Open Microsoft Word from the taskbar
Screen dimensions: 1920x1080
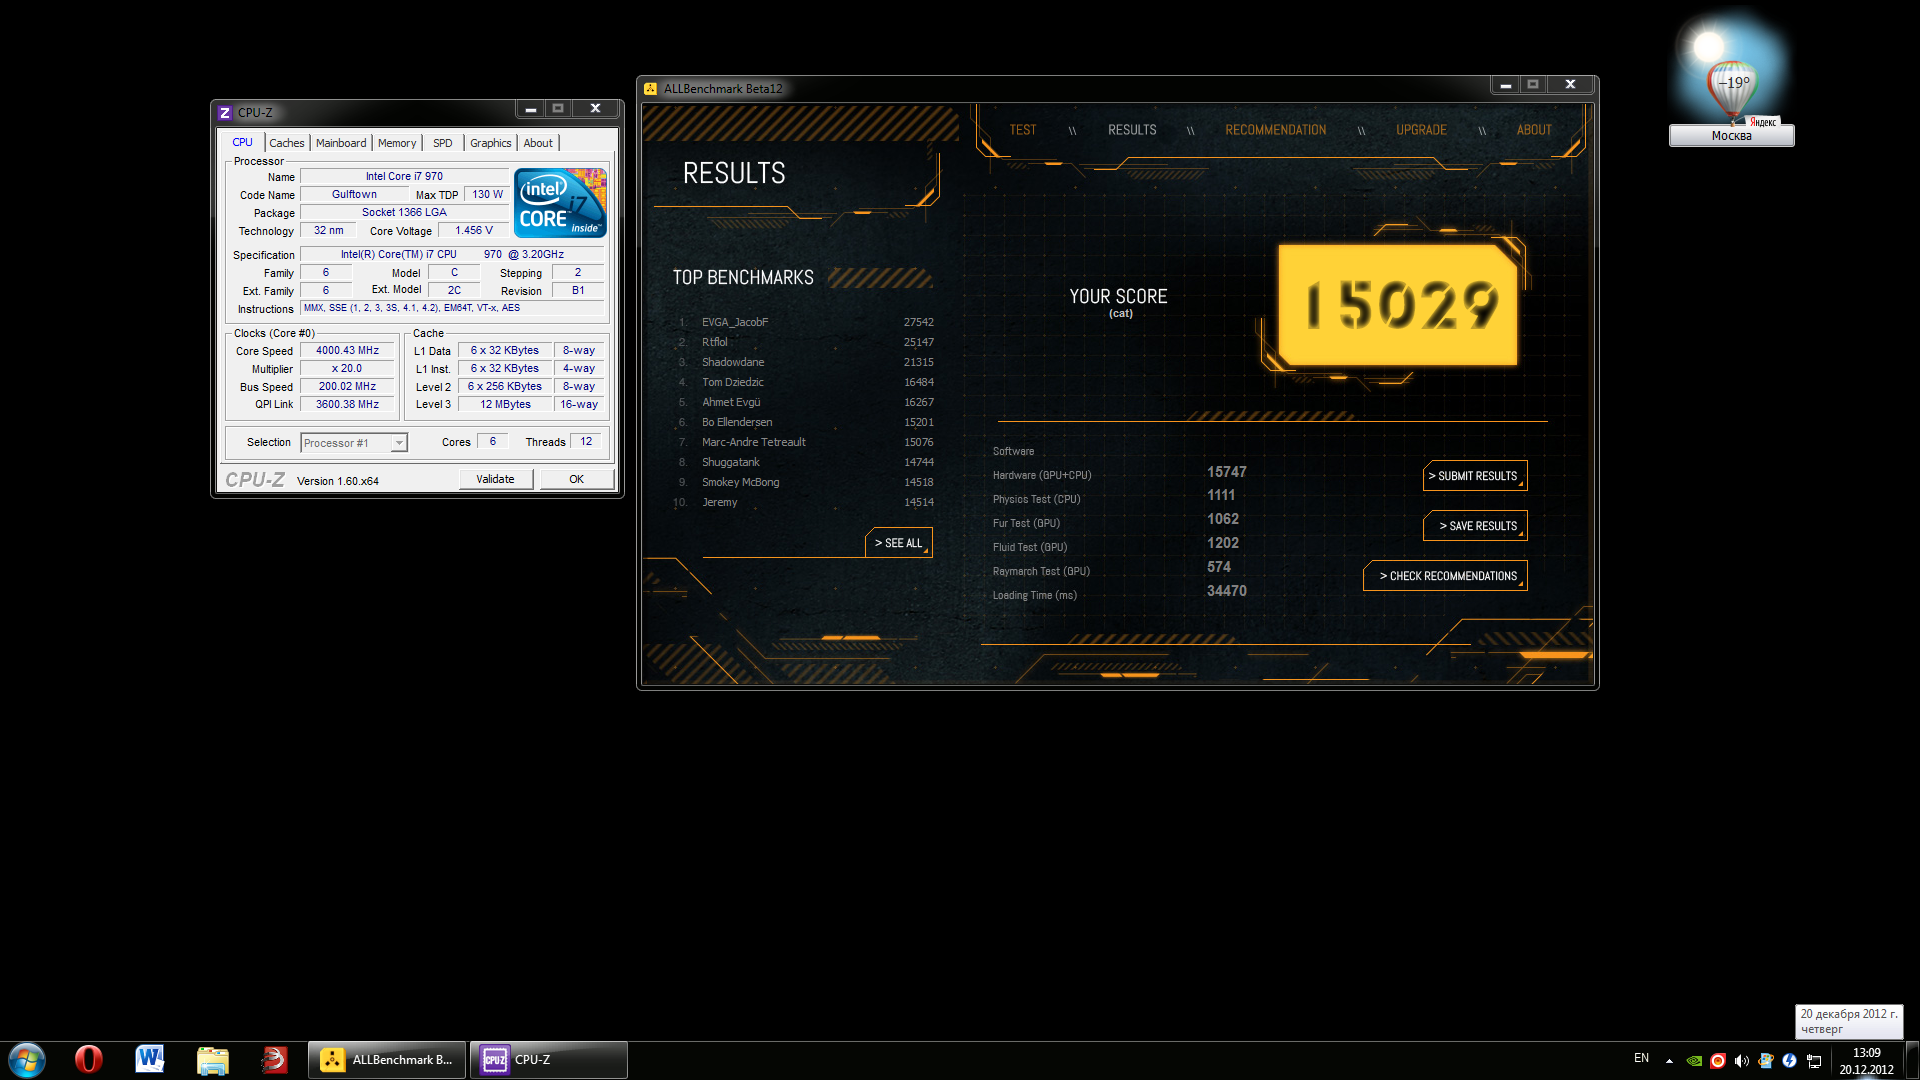click(x=150, y=1060)
